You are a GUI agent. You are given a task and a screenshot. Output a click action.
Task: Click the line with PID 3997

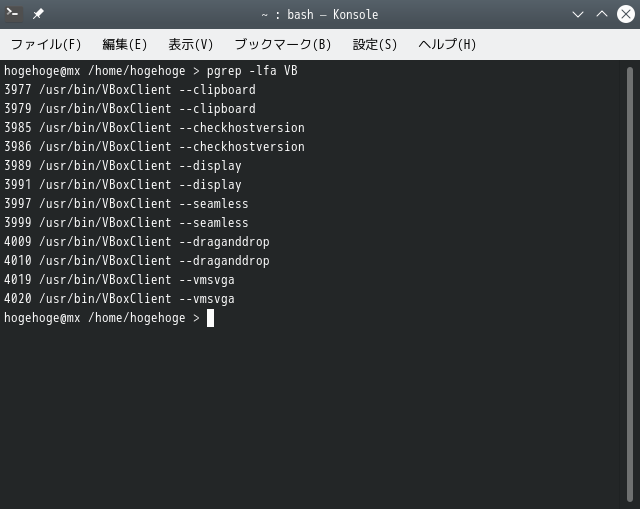(x=126, y=204)
